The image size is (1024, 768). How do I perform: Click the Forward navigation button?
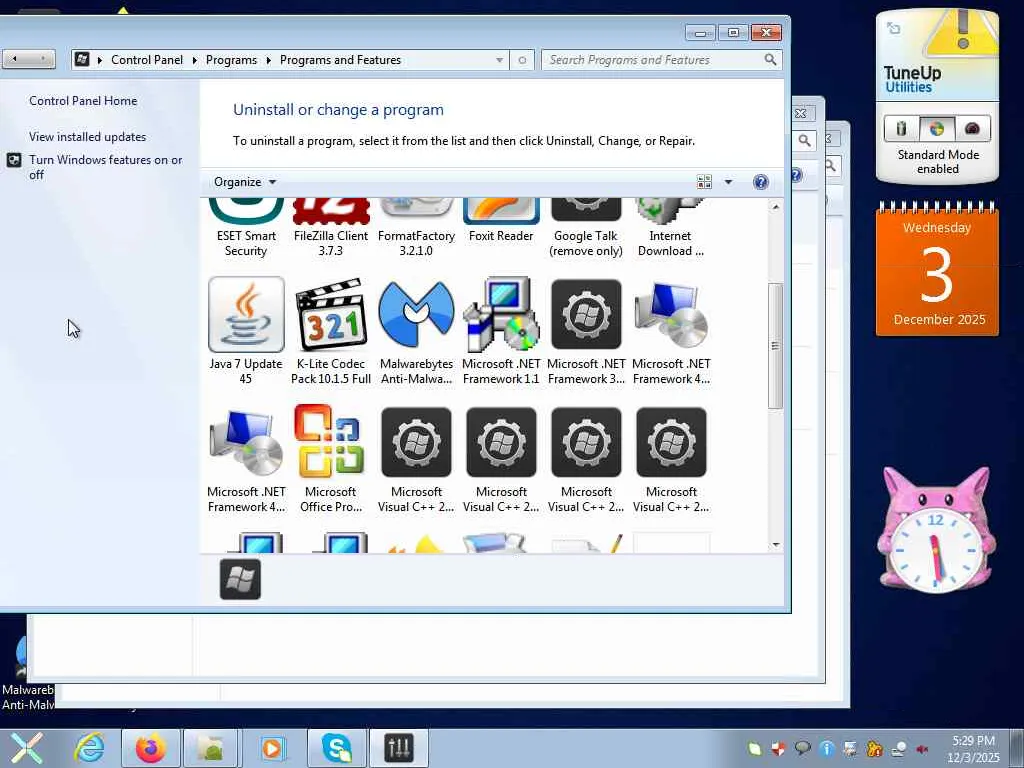click(42, 59)
